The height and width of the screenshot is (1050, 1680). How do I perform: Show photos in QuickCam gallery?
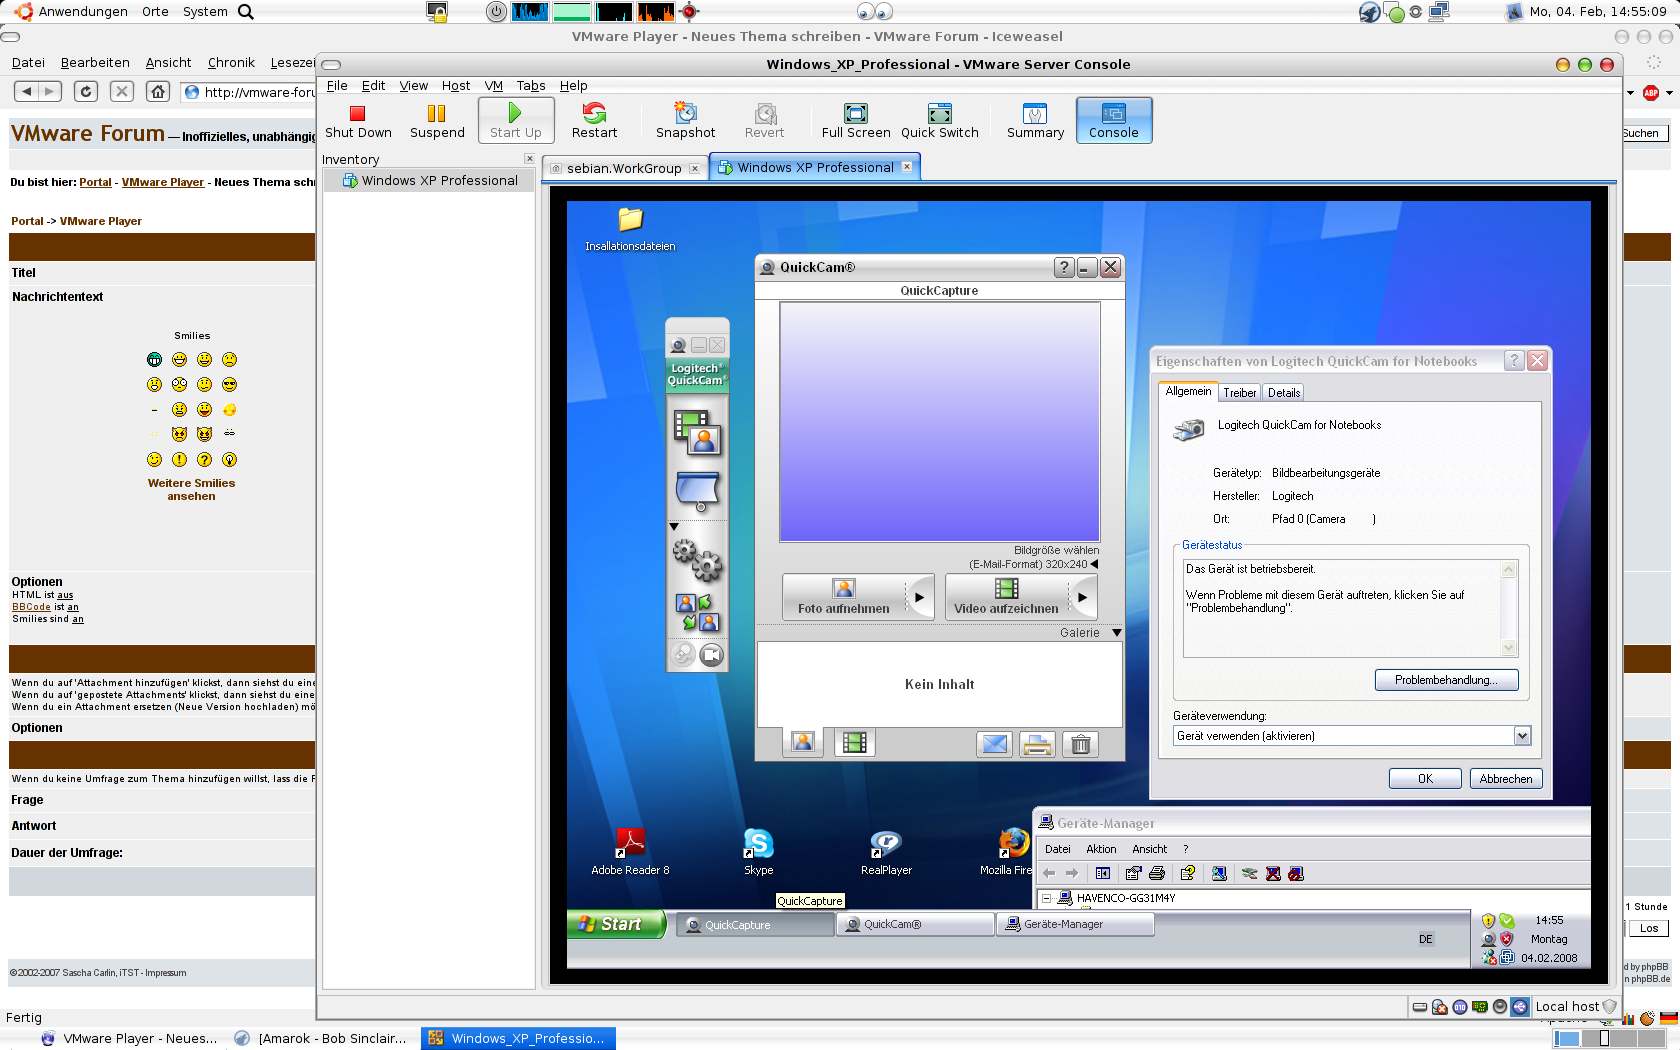(802, 742)
